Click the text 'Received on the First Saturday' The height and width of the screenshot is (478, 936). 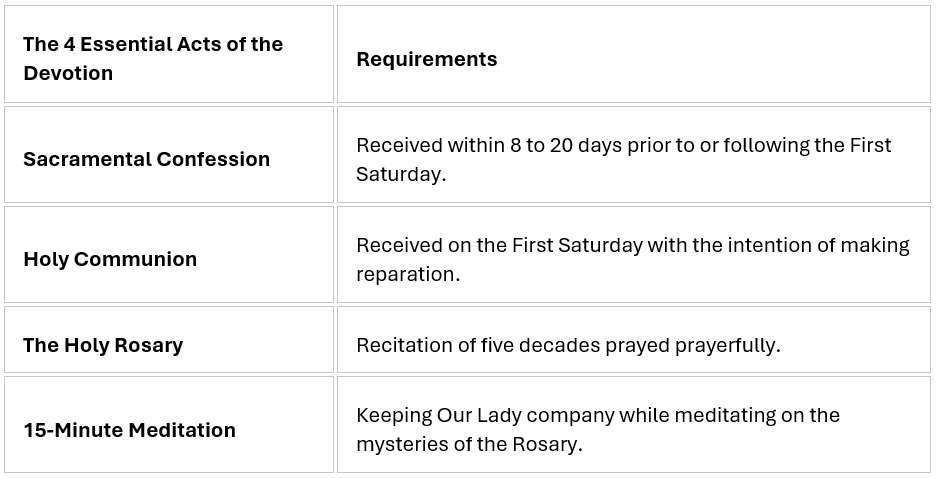pyautogui.click(x=500, y=245)
